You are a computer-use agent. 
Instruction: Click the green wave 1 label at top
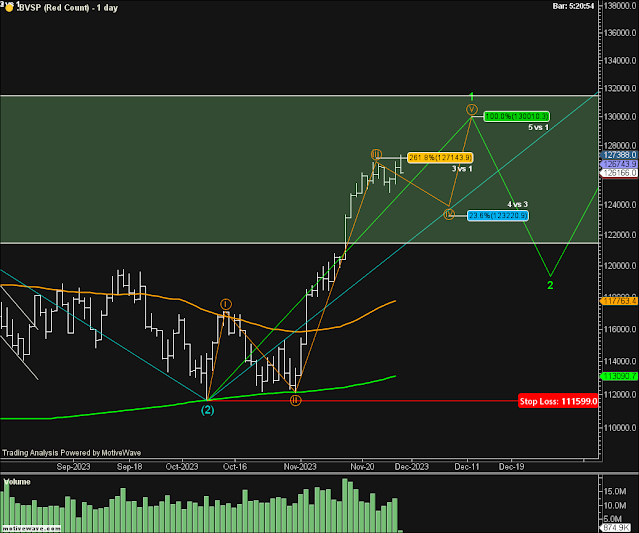472,97
